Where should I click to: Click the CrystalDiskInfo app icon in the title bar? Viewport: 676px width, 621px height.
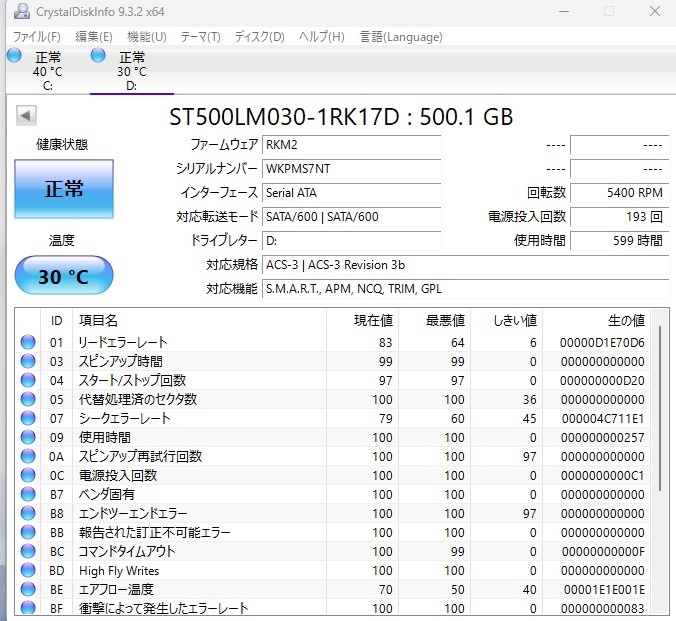coord(21,11)
